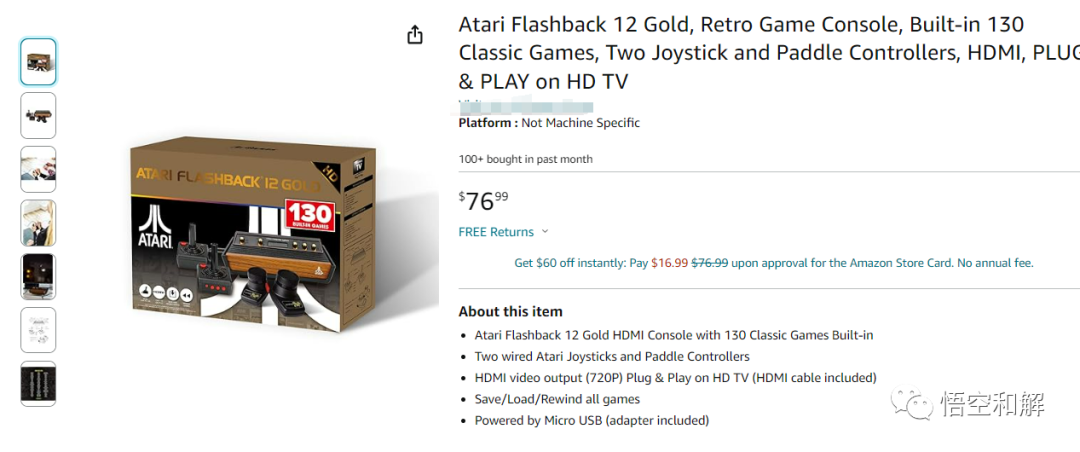The width and height of the screenshot is (1080, 452).
Task: Click the blurred store link under the title
Action: click(526, 106)
